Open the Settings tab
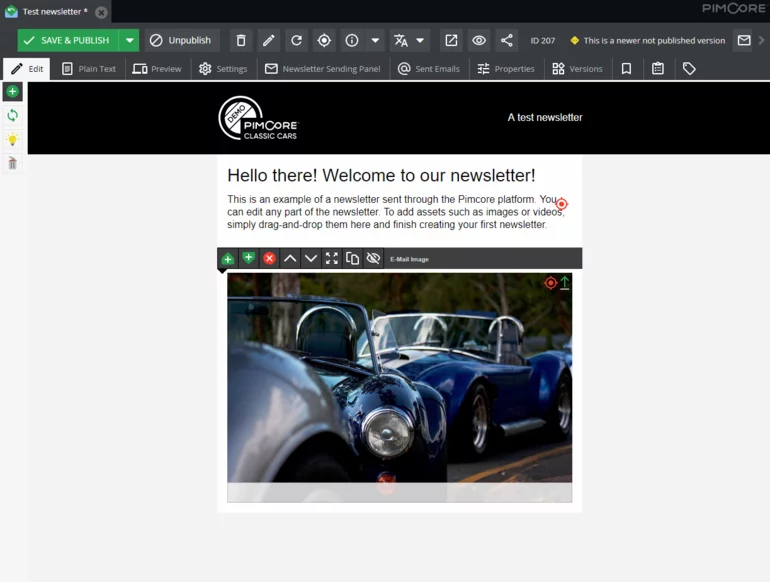Screen dimensions: 770x582 [x=223, y=69]
